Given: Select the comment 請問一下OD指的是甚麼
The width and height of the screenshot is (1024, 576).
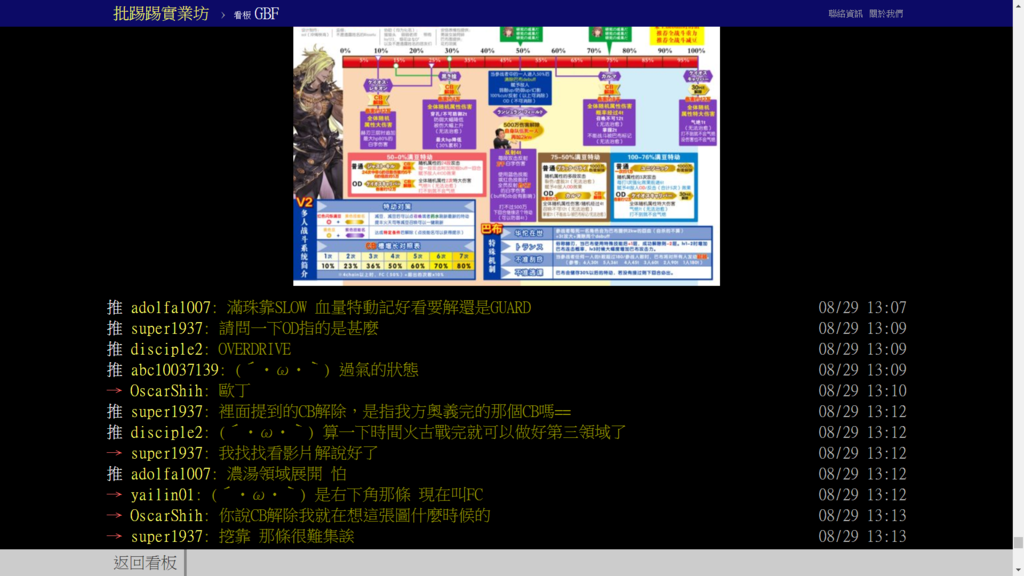Looking at the screenshot, I should click(x=298, y=328).
